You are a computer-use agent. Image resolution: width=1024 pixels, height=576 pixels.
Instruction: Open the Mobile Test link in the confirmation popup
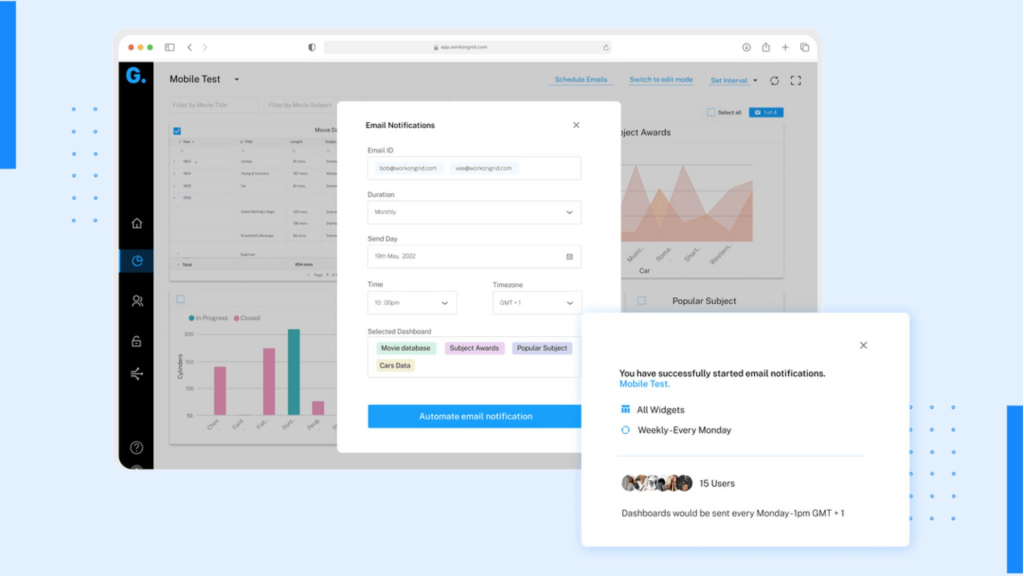click(x=644, y=383)
